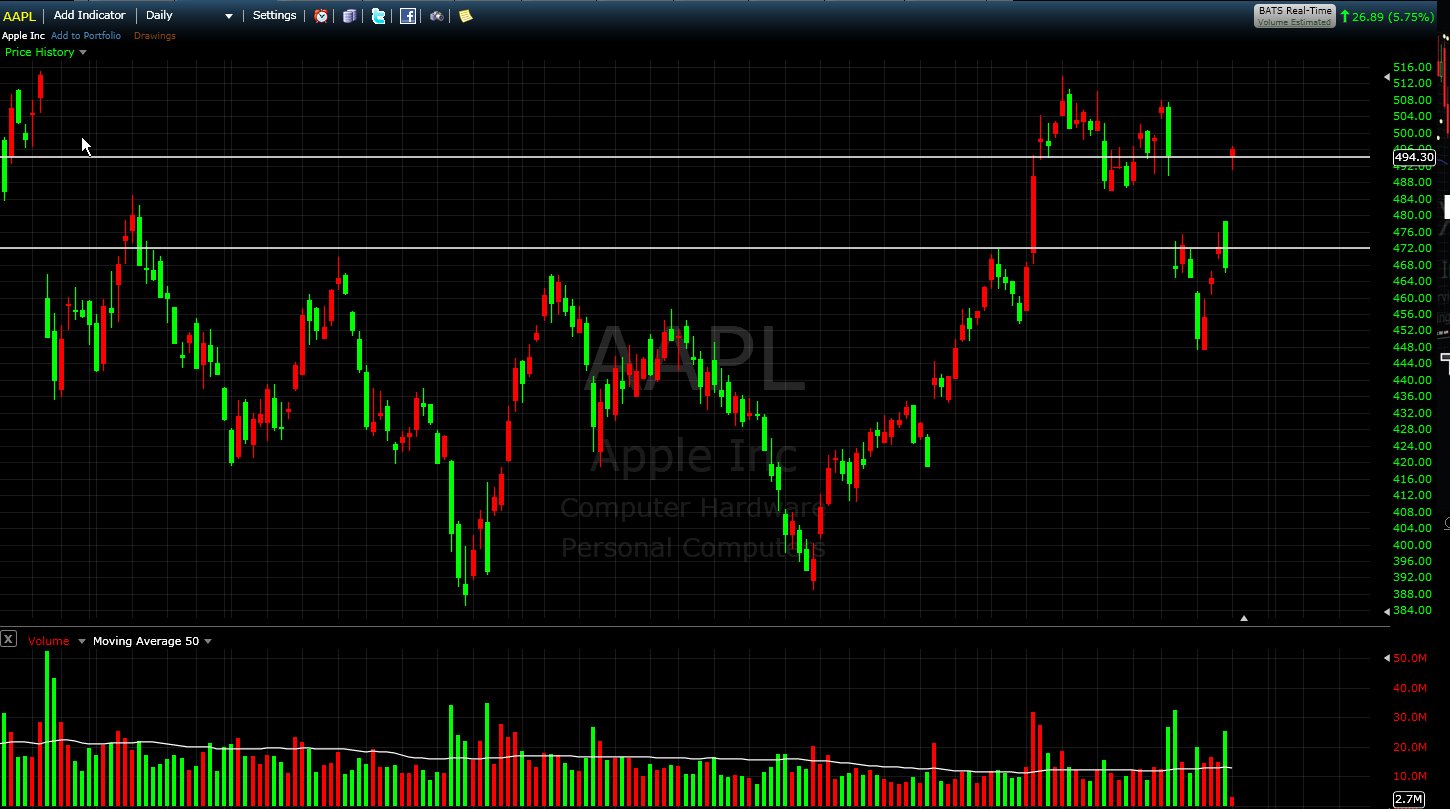Open the Daily timeframe dropdown

tap(189, 15)
